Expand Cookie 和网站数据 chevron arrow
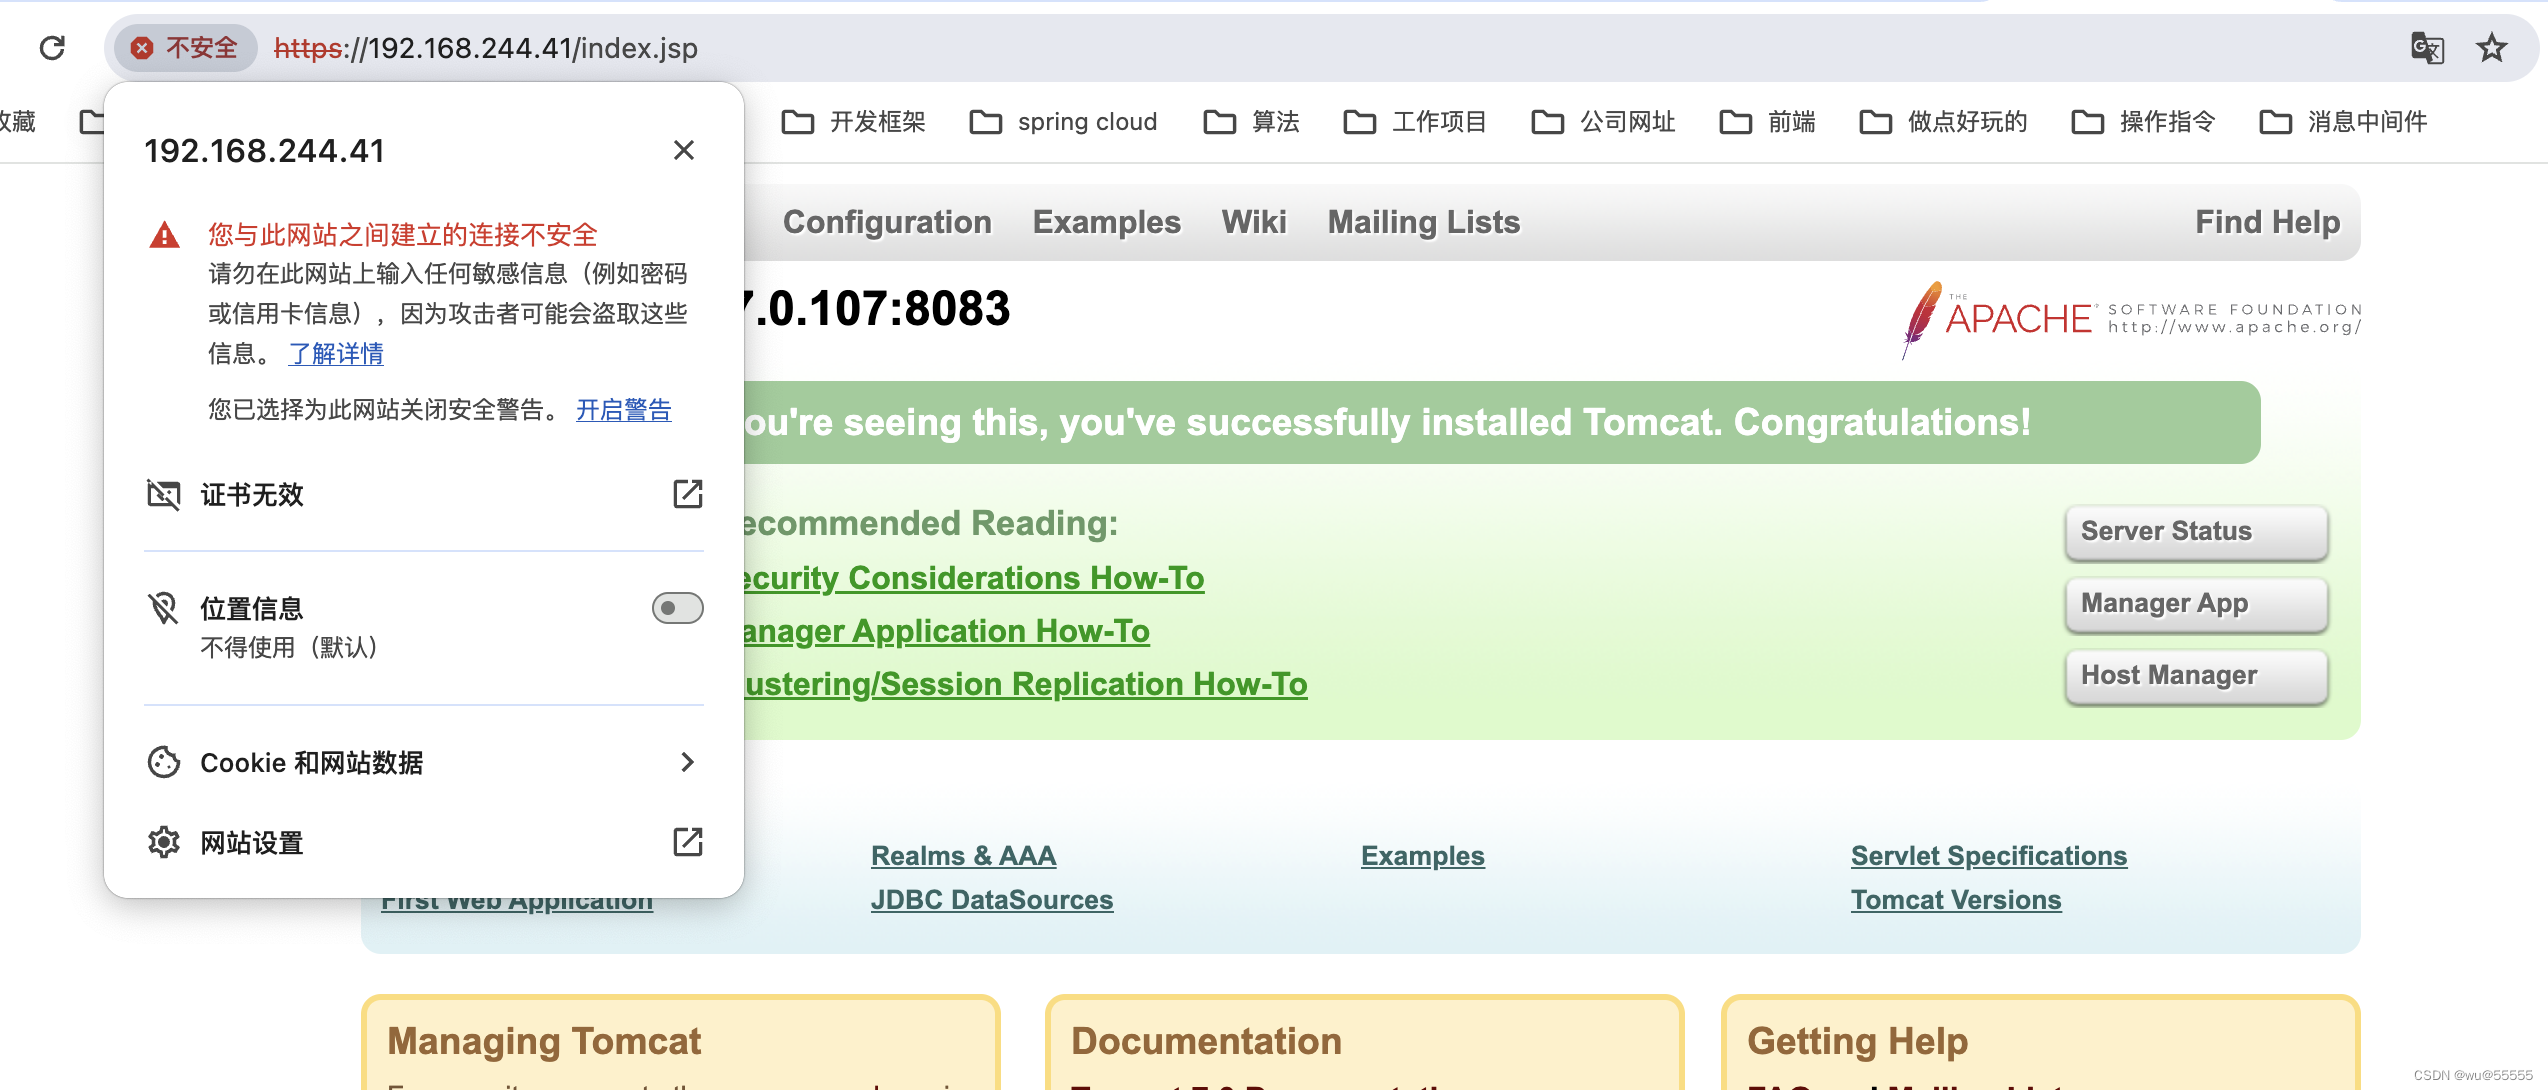 coord(687,762)
